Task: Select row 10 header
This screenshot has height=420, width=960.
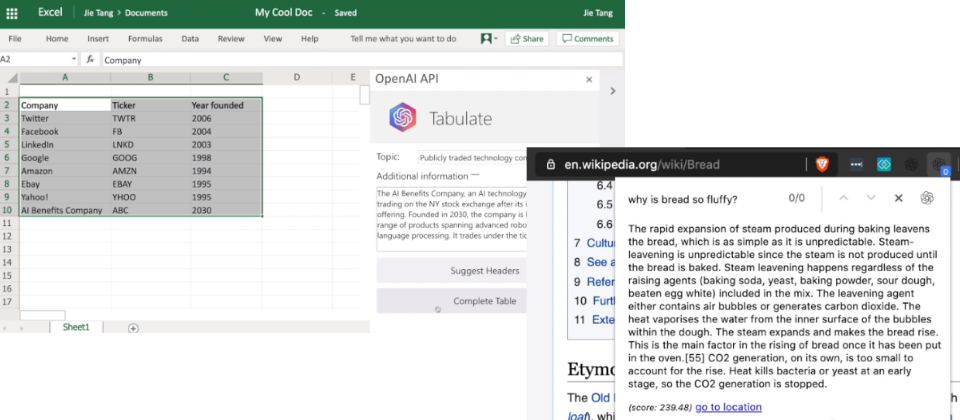Action: [9, 210]
